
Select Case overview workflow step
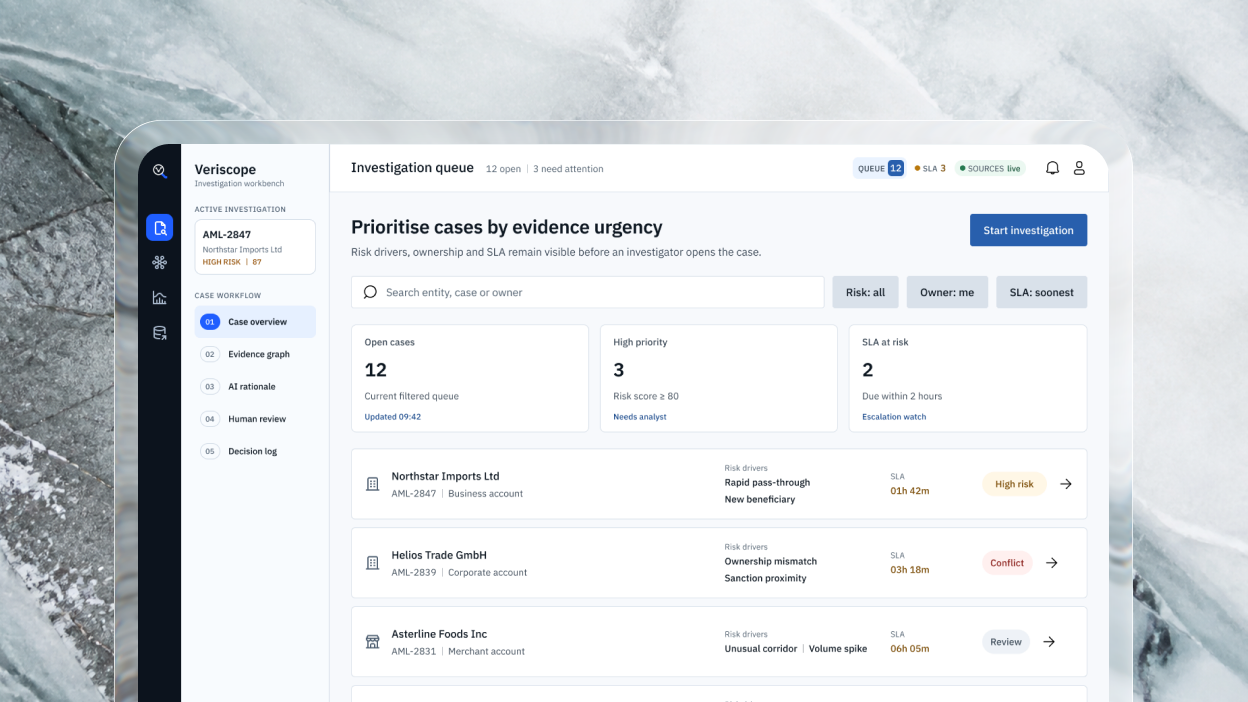[255, 322]
